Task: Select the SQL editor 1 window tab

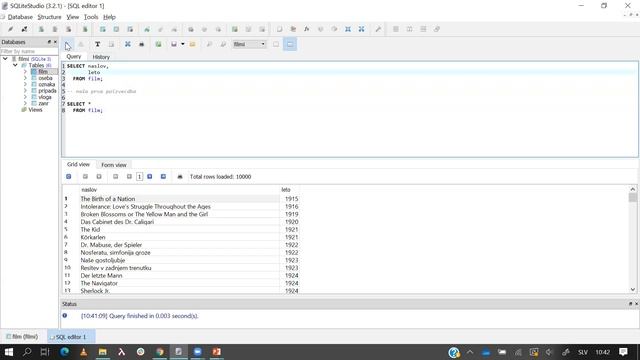Action: point(71,337)
